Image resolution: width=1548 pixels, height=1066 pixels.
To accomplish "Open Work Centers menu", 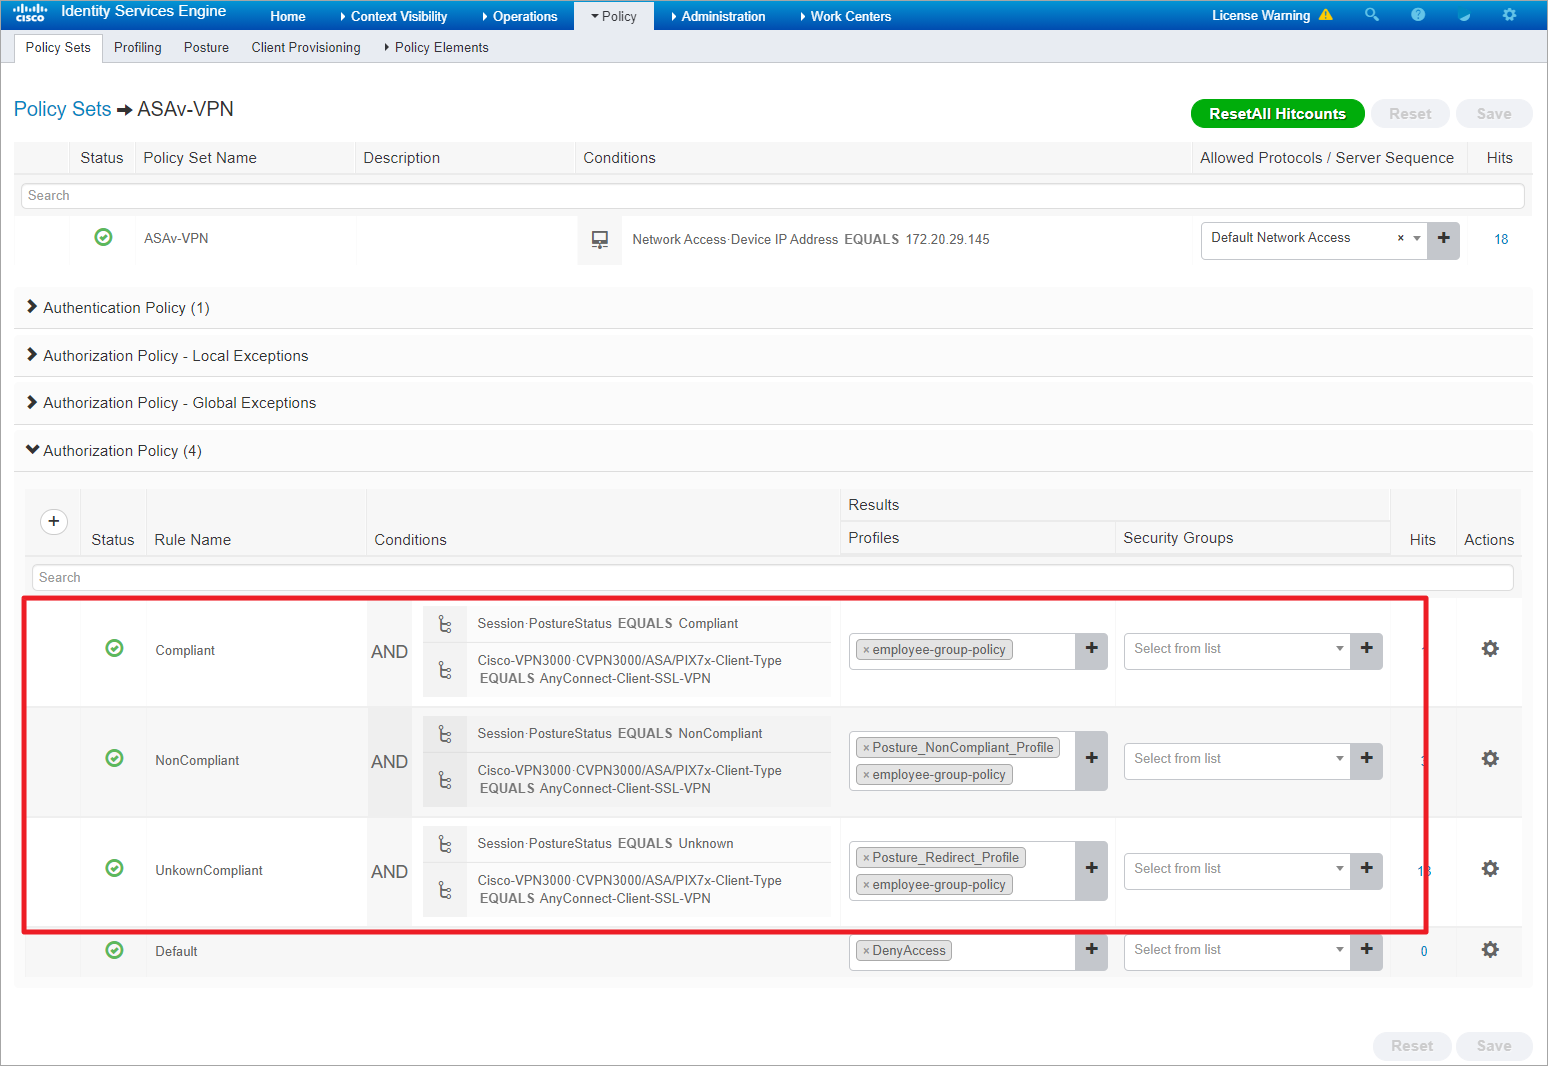I will 846,16.
